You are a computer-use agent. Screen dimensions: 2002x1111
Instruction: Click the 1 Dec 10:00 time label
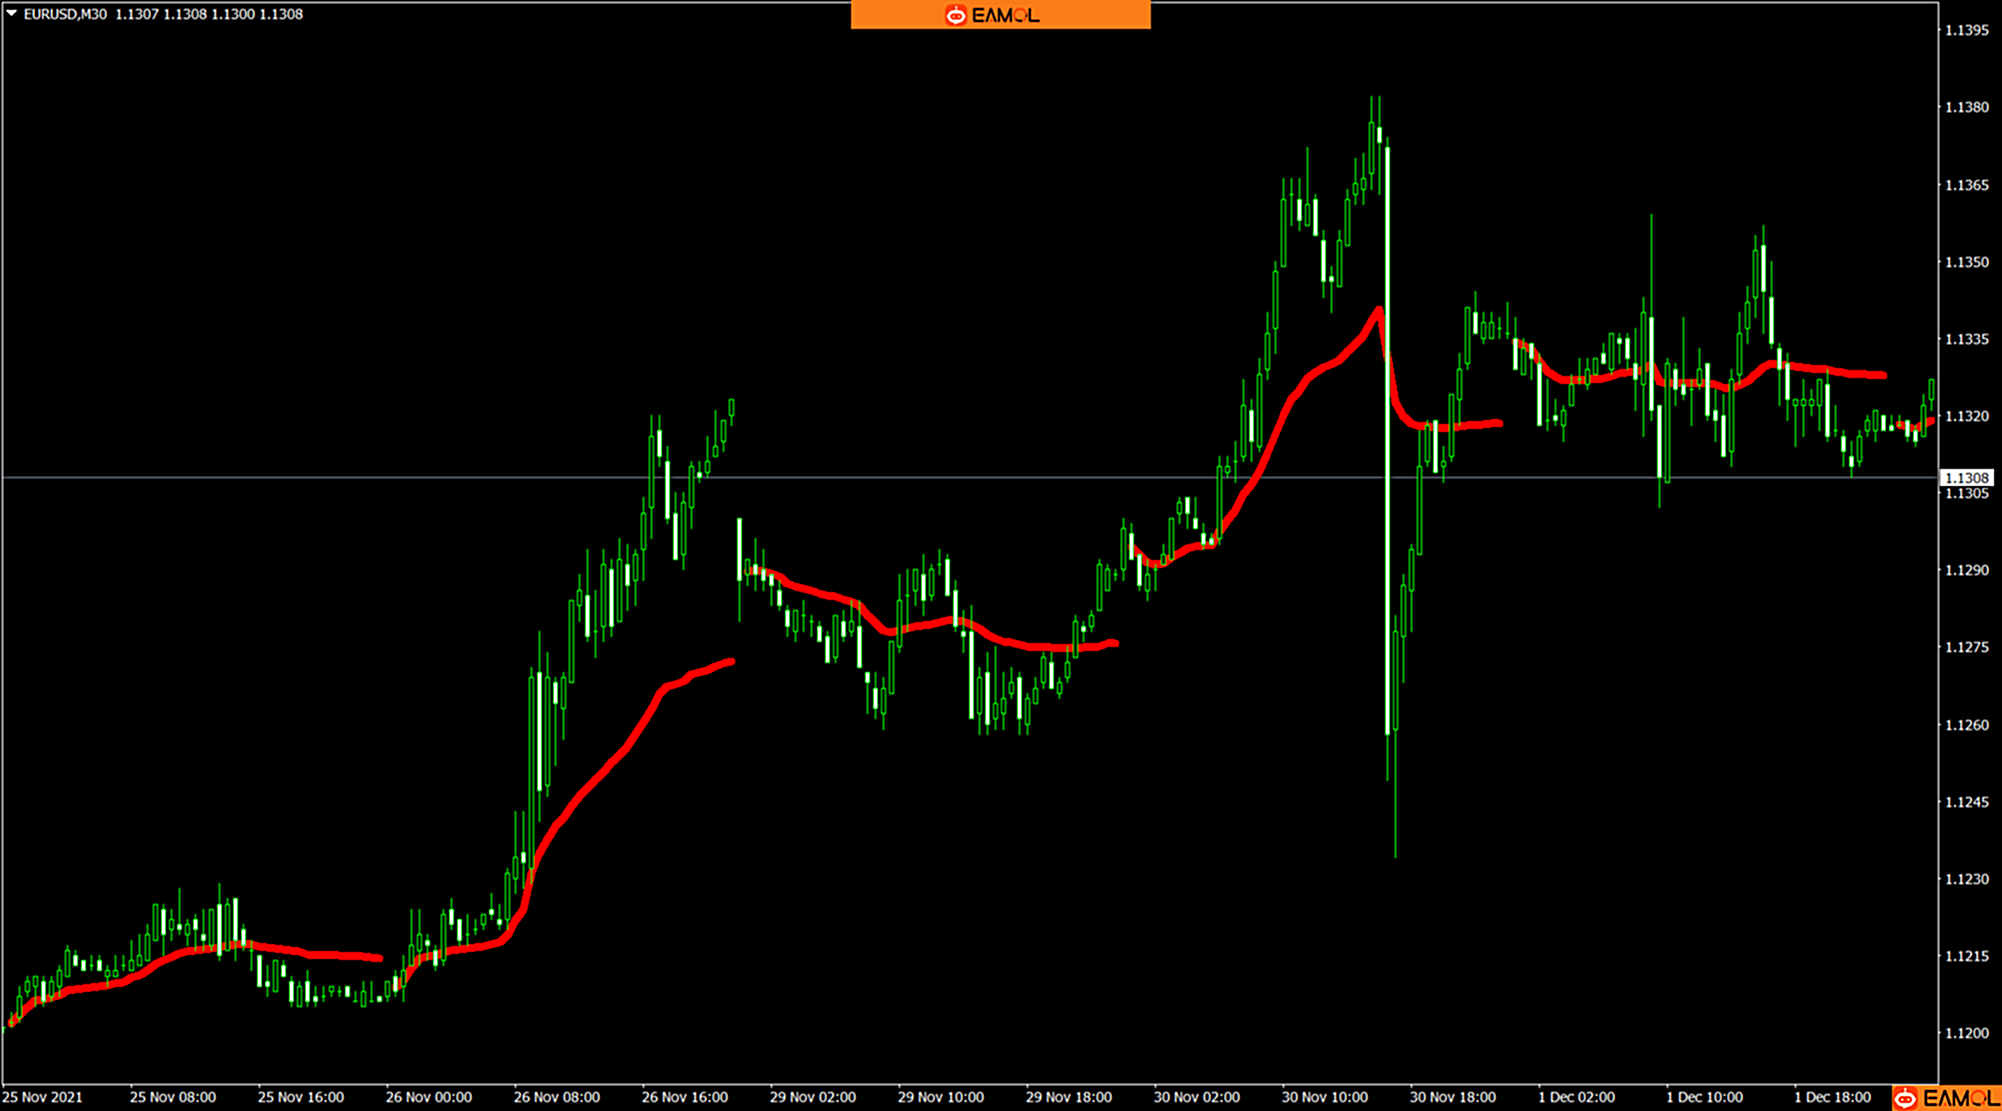pyautogui.click(x=1705, y=1097)
